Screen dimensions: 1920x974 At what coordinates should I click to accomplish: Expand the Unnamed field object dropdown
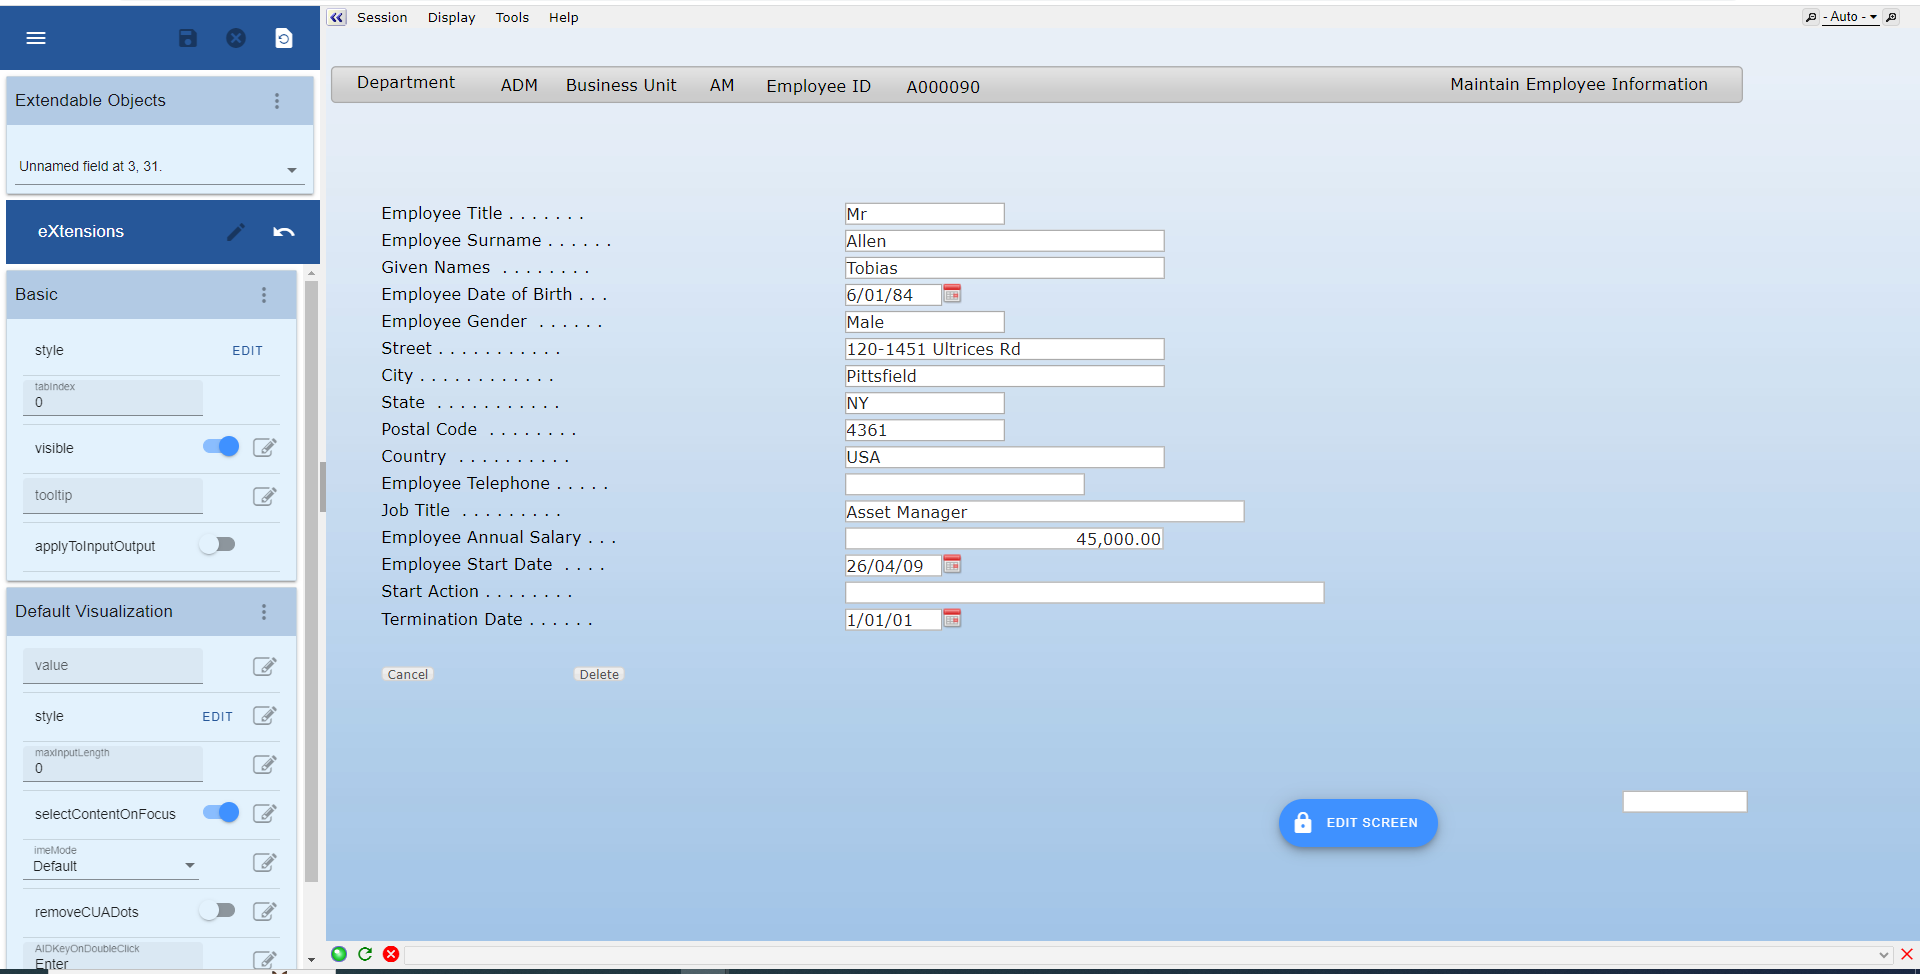pos(292,169)
